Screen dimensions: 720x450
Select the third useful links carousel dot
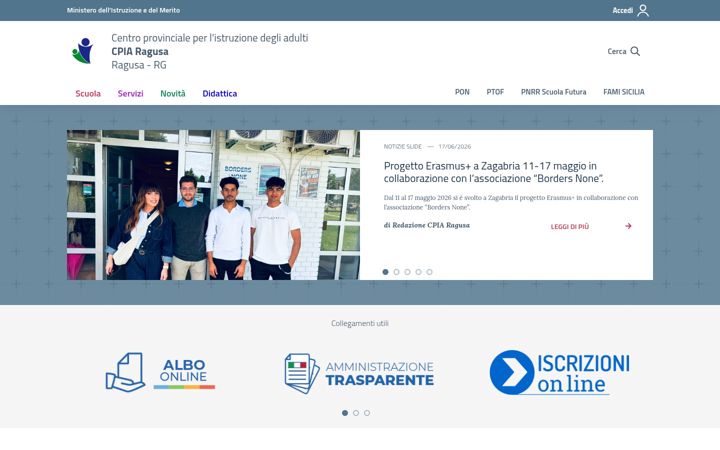[x=367, y=413]
